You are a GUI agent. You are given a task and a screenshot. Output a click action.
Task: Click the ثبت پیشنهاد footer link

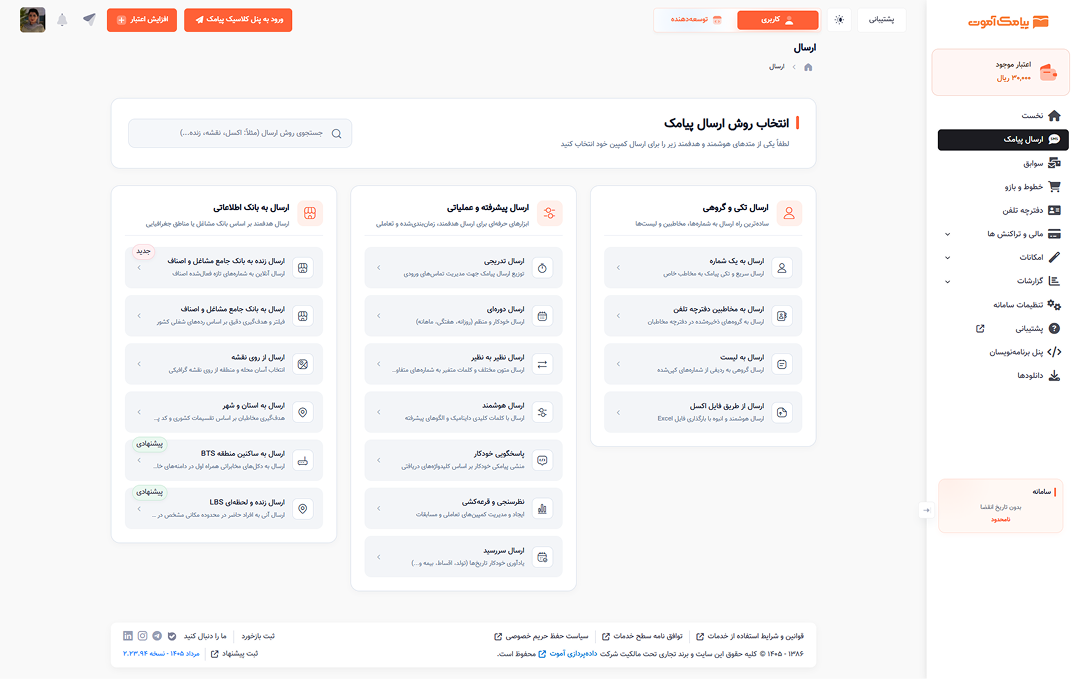click(x=234, y=654)
